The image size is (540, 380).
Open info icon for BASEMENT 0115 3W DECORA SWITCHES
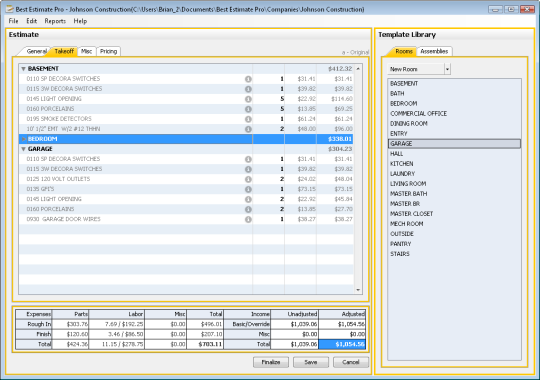pyautogui.click(x=248, y=89)
